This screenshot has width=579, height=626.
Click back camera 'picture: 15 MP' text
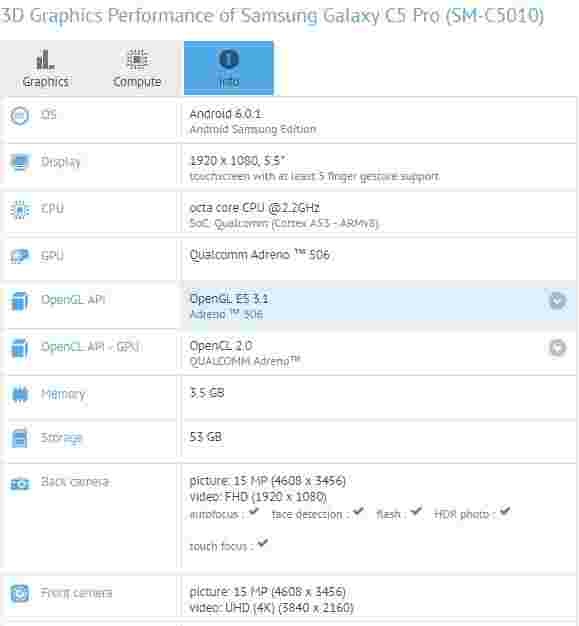tap(267, 480)
